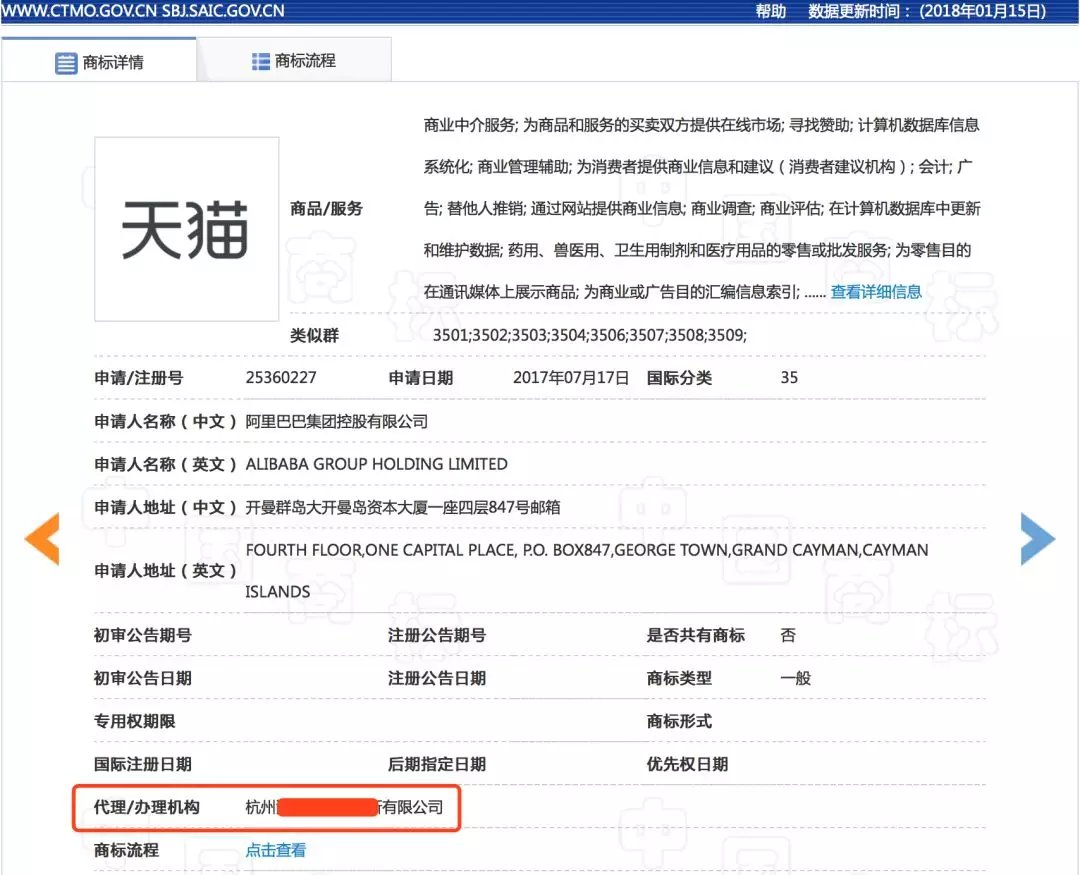Click the red redacted bar in agency row
The image size is (1080, 875).
[x=326, y=807]
